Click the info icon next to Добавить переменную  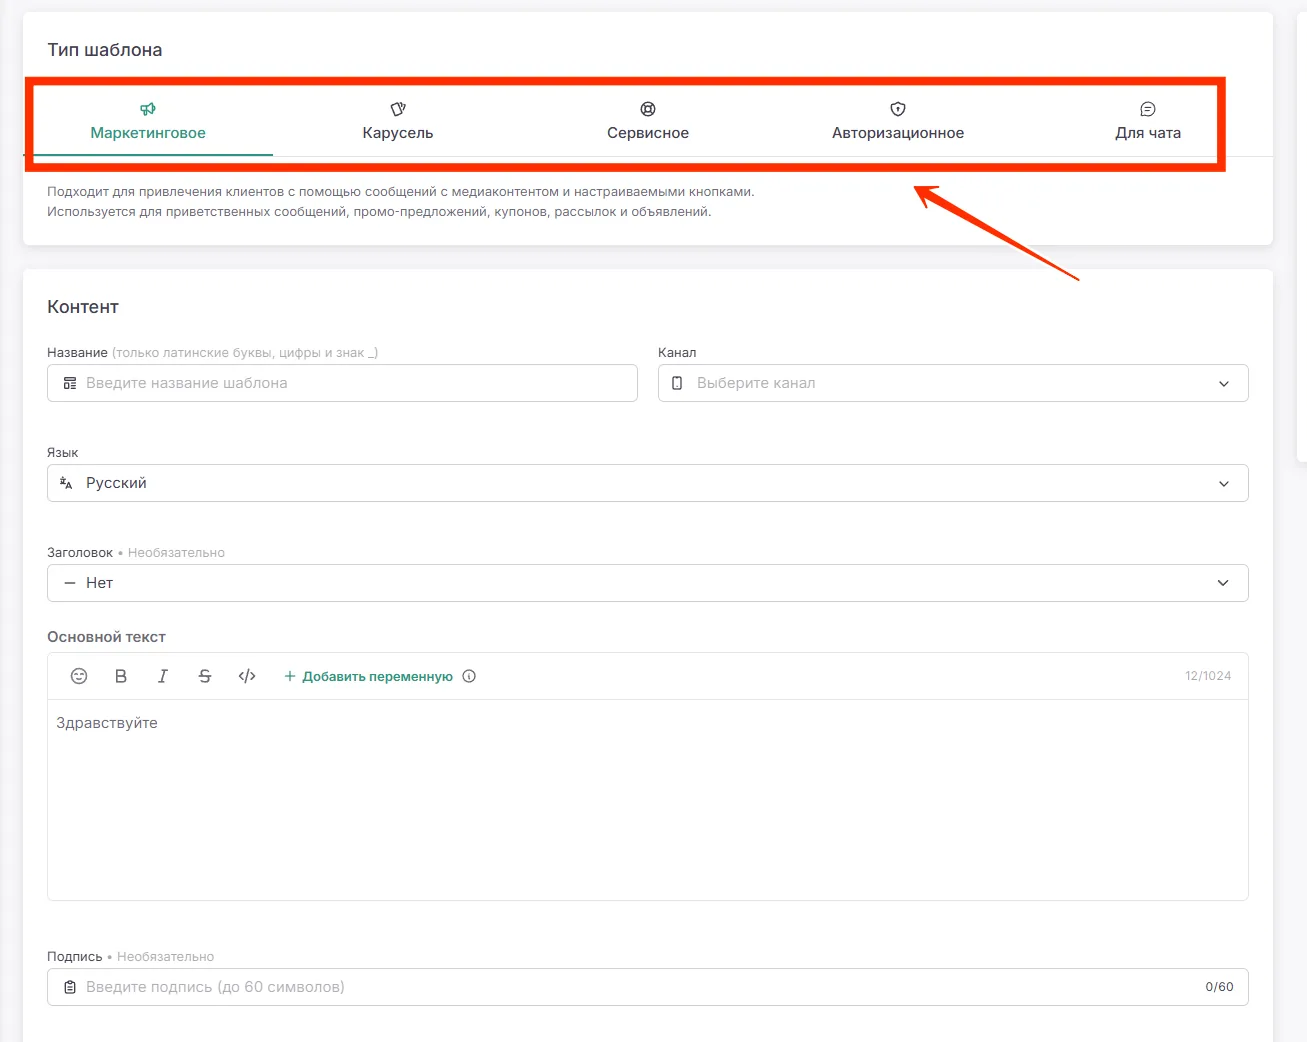(x=469, y=676)
